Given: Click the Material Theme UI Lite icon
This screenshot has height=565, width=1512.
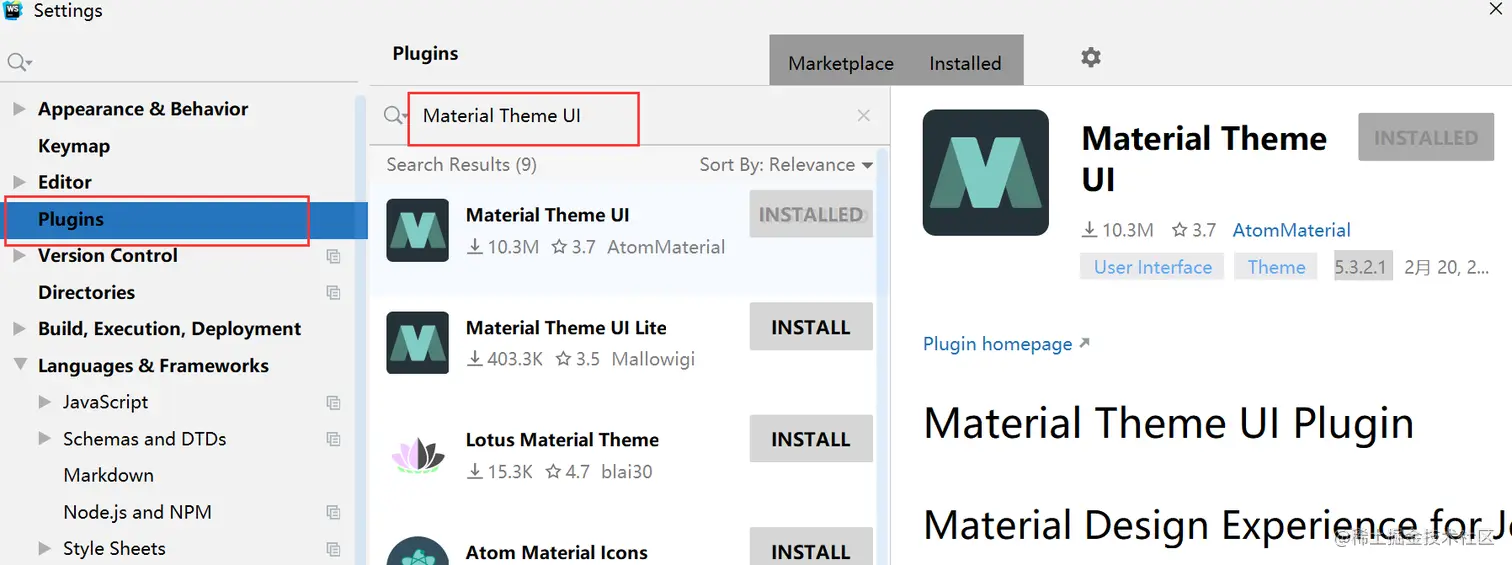Looking at the screenshot, I should [417, 342].
